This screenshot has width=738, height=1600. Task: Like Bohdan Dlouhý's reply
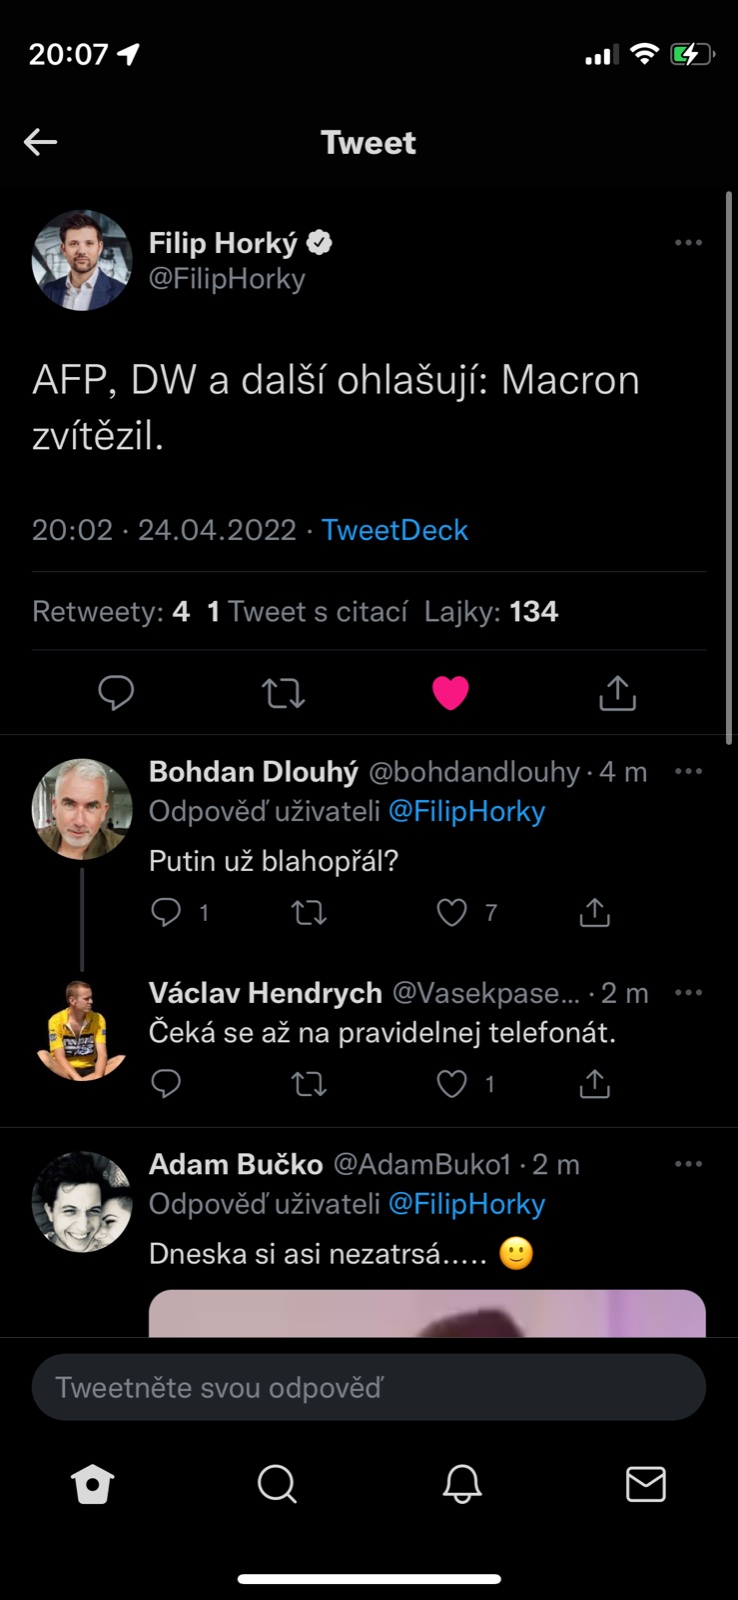453,912
